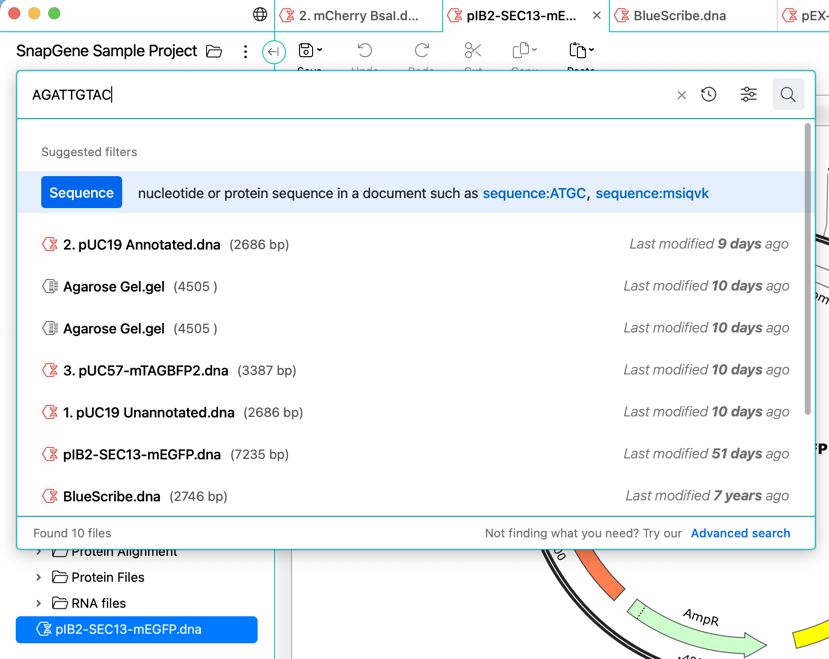
Task: Select pIB2-SEC13-mEGFP.dna in the sidebar tree
Action: point(136,629)
